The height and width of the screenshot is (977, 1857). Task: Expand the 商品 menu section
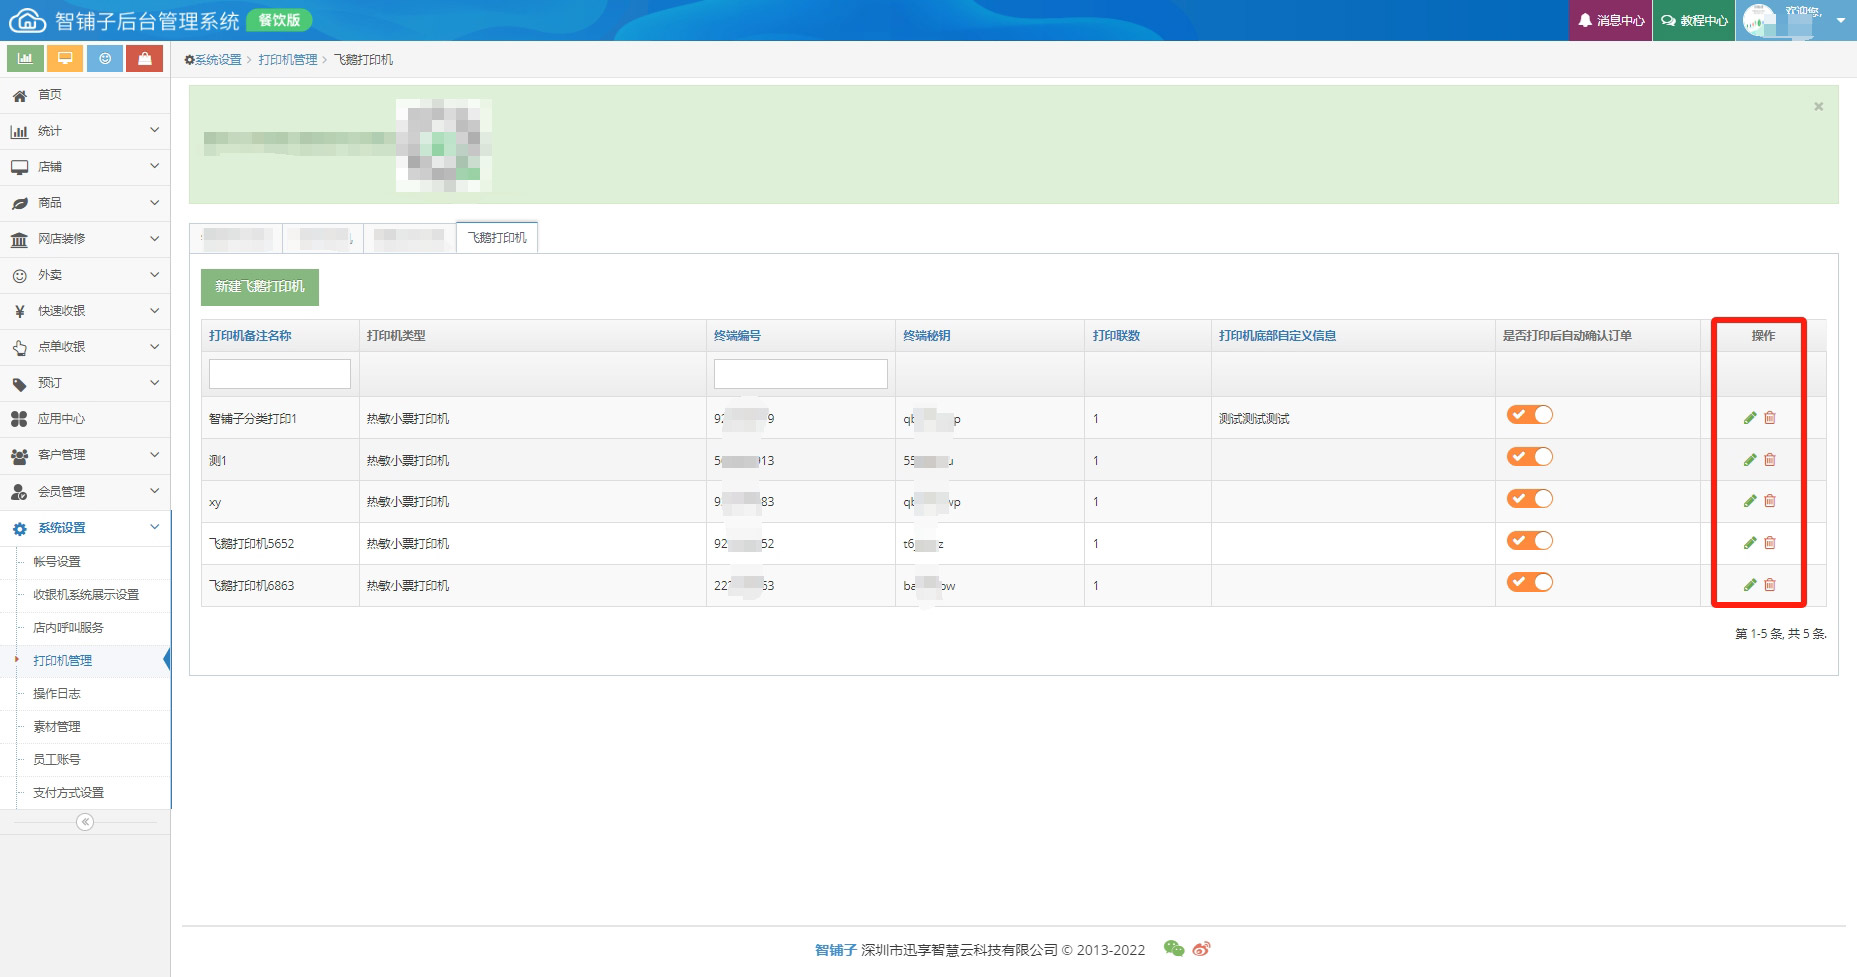click(85, 203)
